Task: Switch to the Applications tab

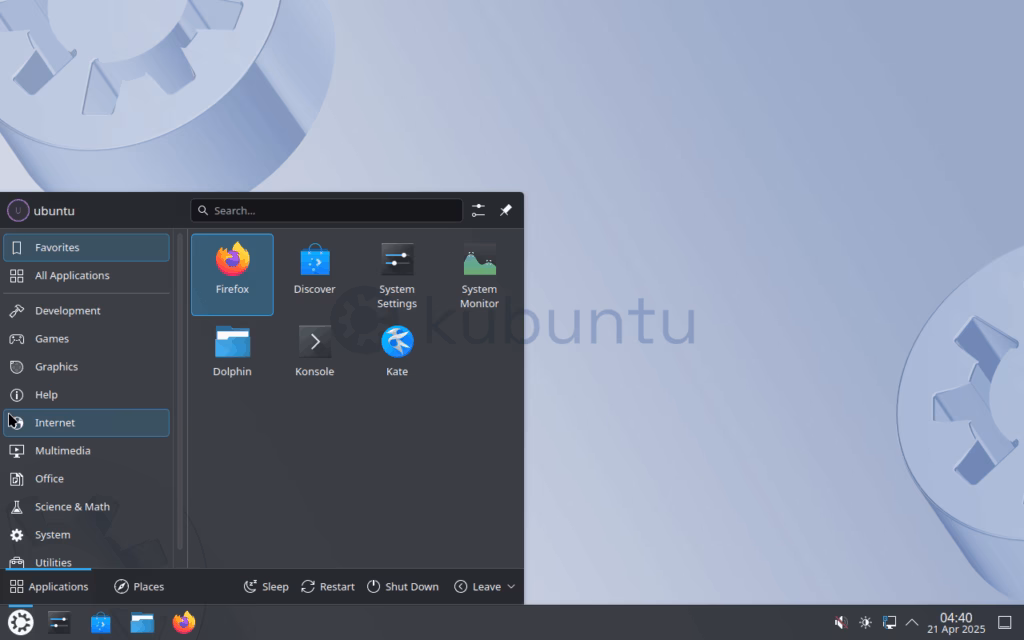Action: (x=49, y=586)
